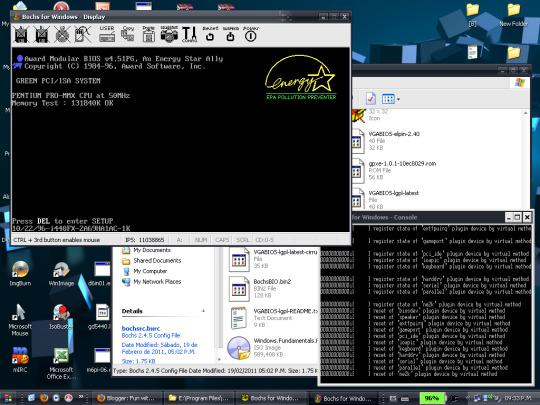Open Bochs runtime CONFIG tools
This screenshot has height=405, width=540.
[x=189, y=34]
